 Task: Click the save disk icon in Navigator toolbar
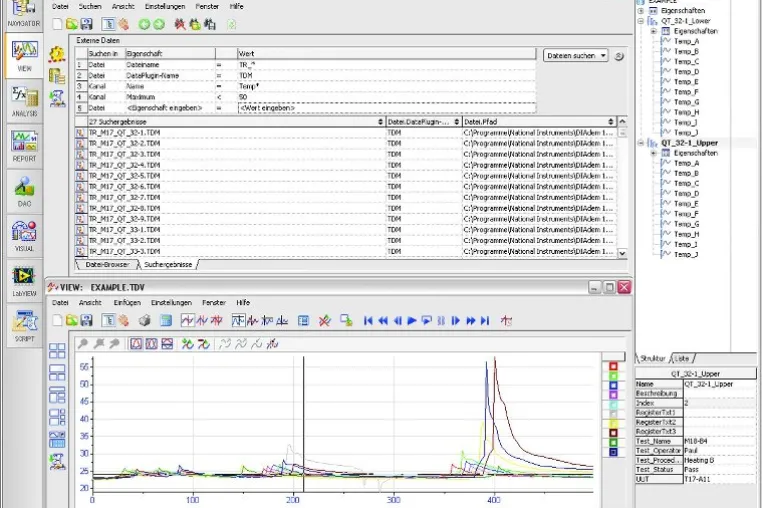[x=87, y=24]
